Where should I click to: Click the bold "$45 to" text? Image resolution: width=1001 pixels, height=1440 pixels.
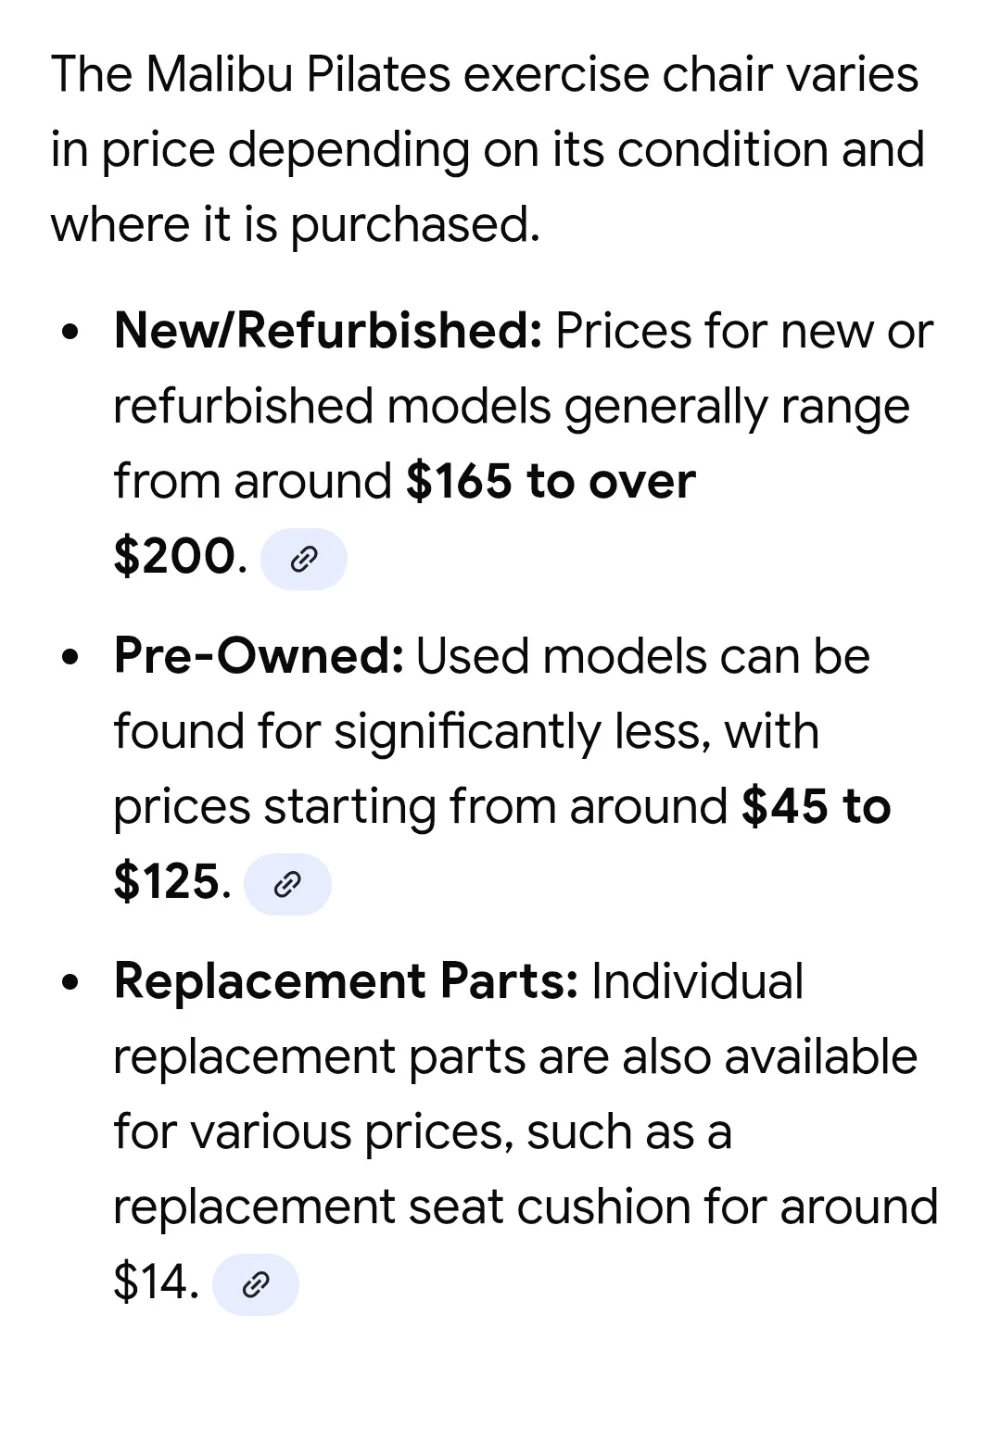point(815,807)
